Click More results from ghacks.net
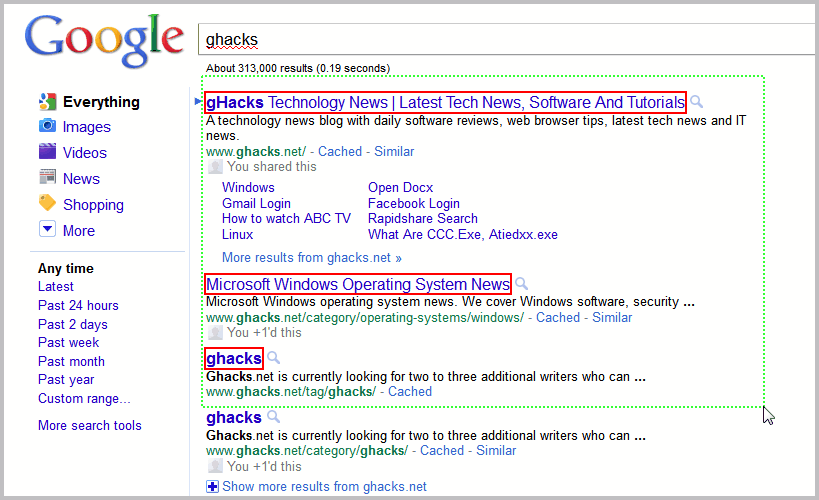The height and width of the screenshot is (500, 819). [x=312, y=258]
